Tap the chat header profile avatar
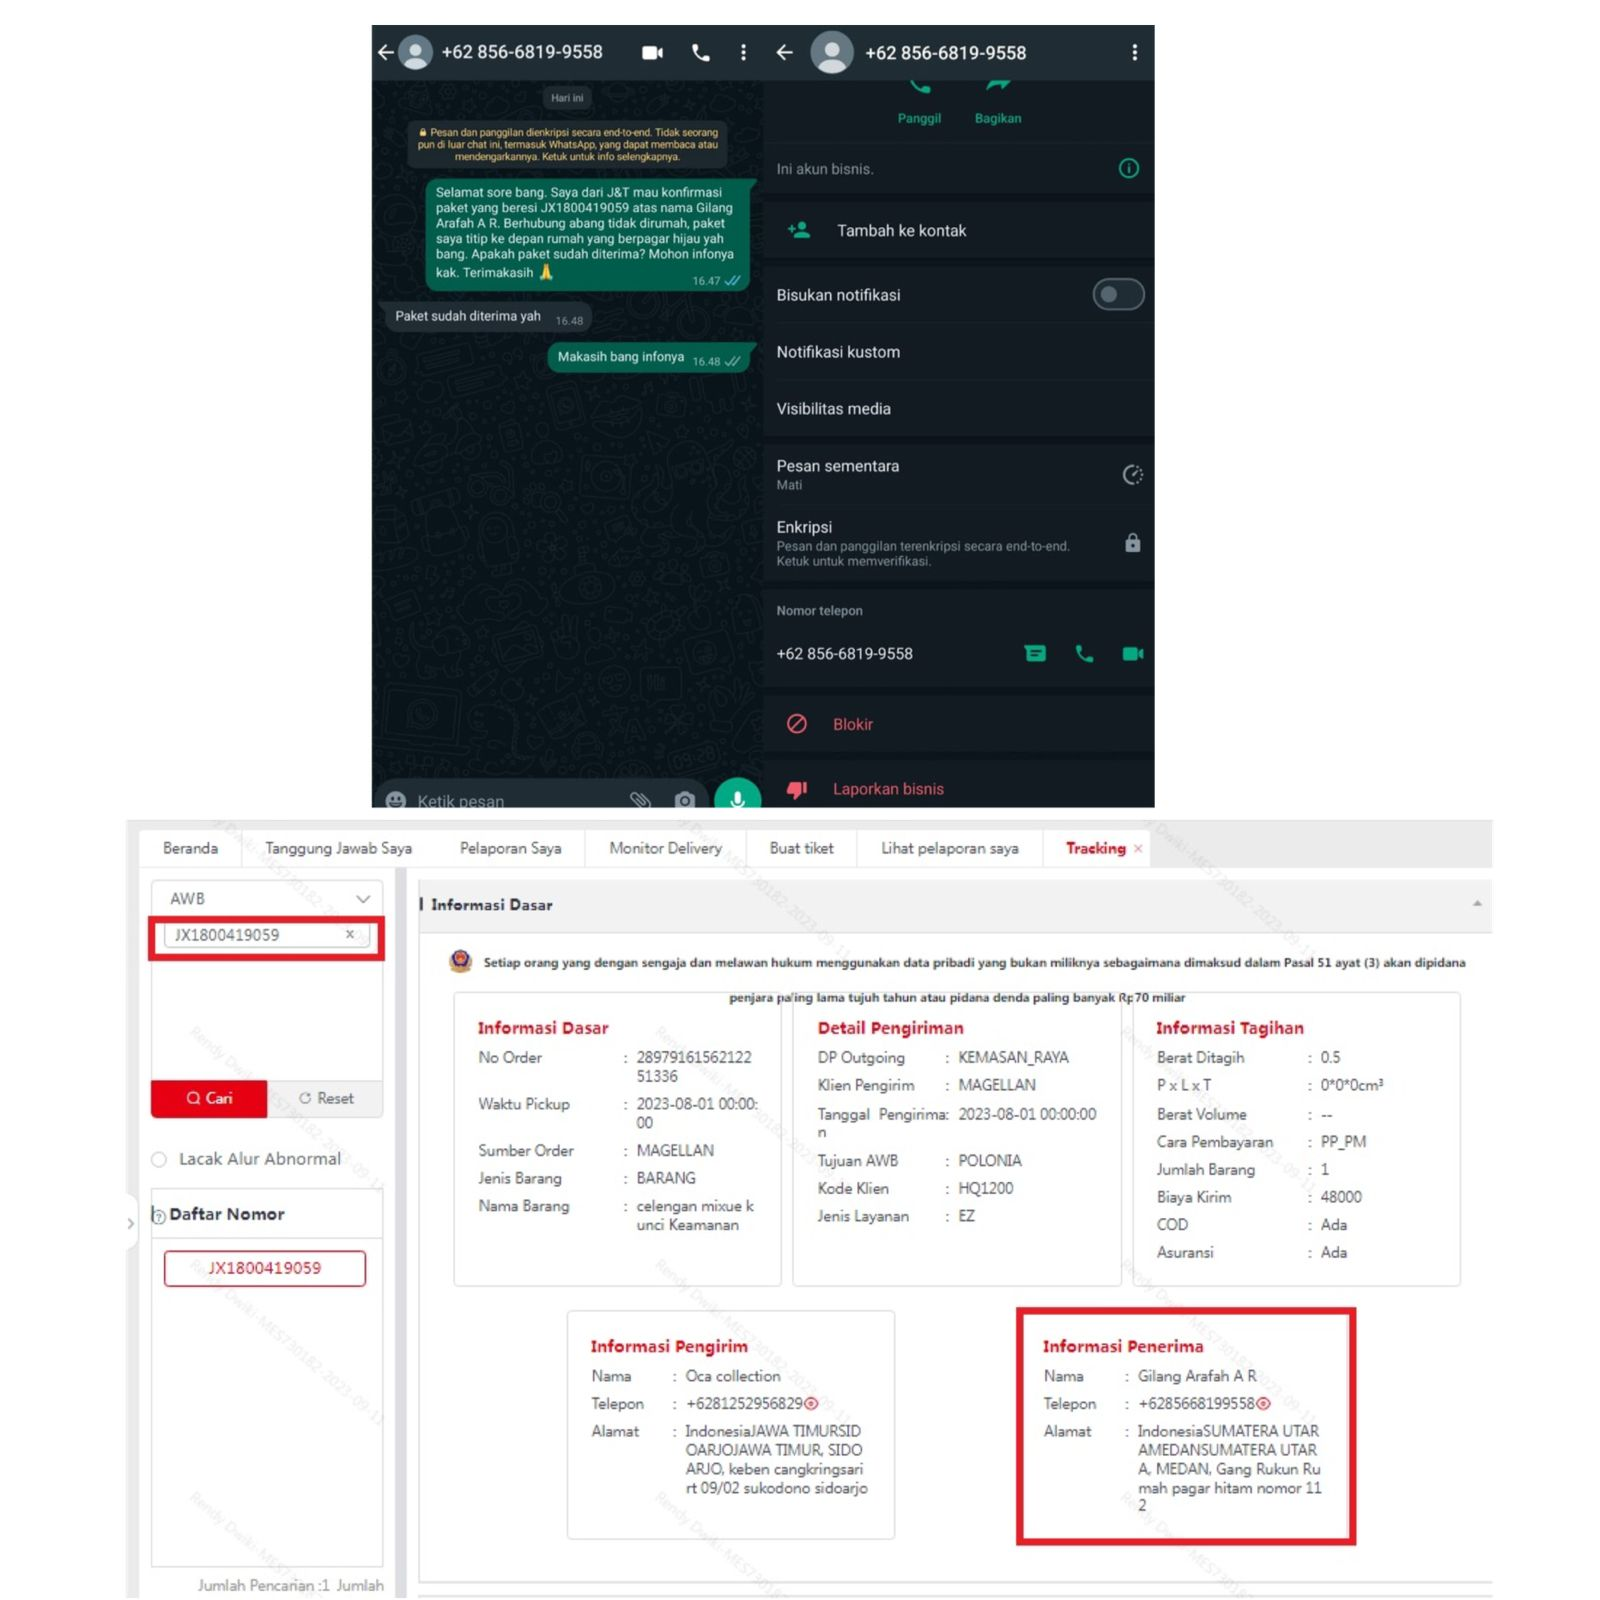 click(x=415, y=52)
